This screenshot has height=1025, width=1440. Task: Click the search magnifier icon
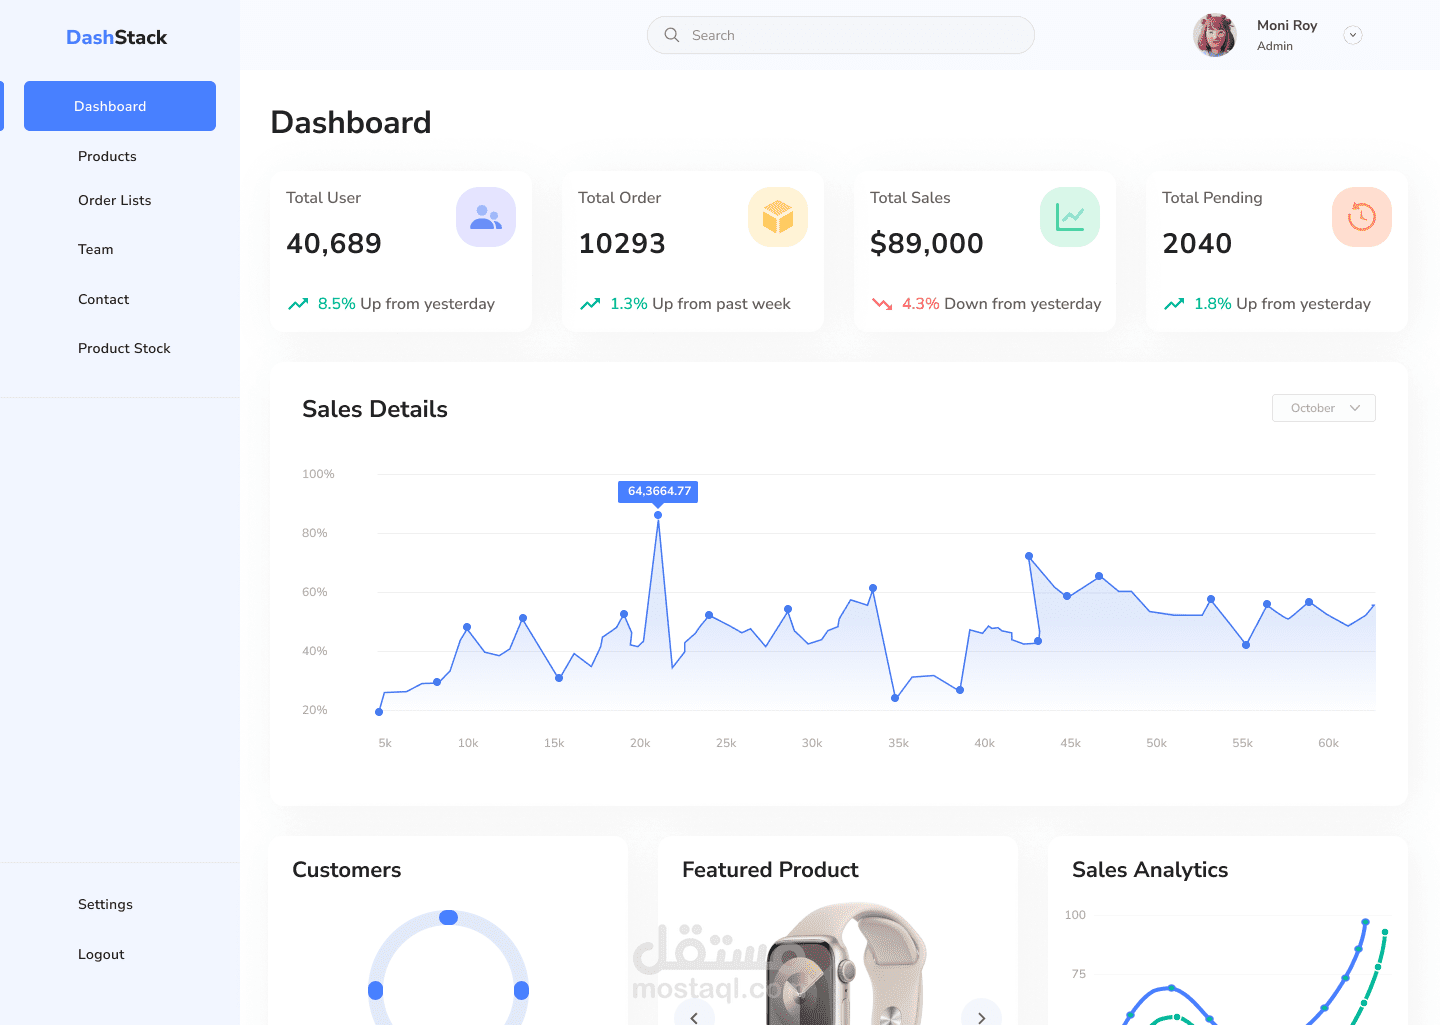(x=672, y=35)
